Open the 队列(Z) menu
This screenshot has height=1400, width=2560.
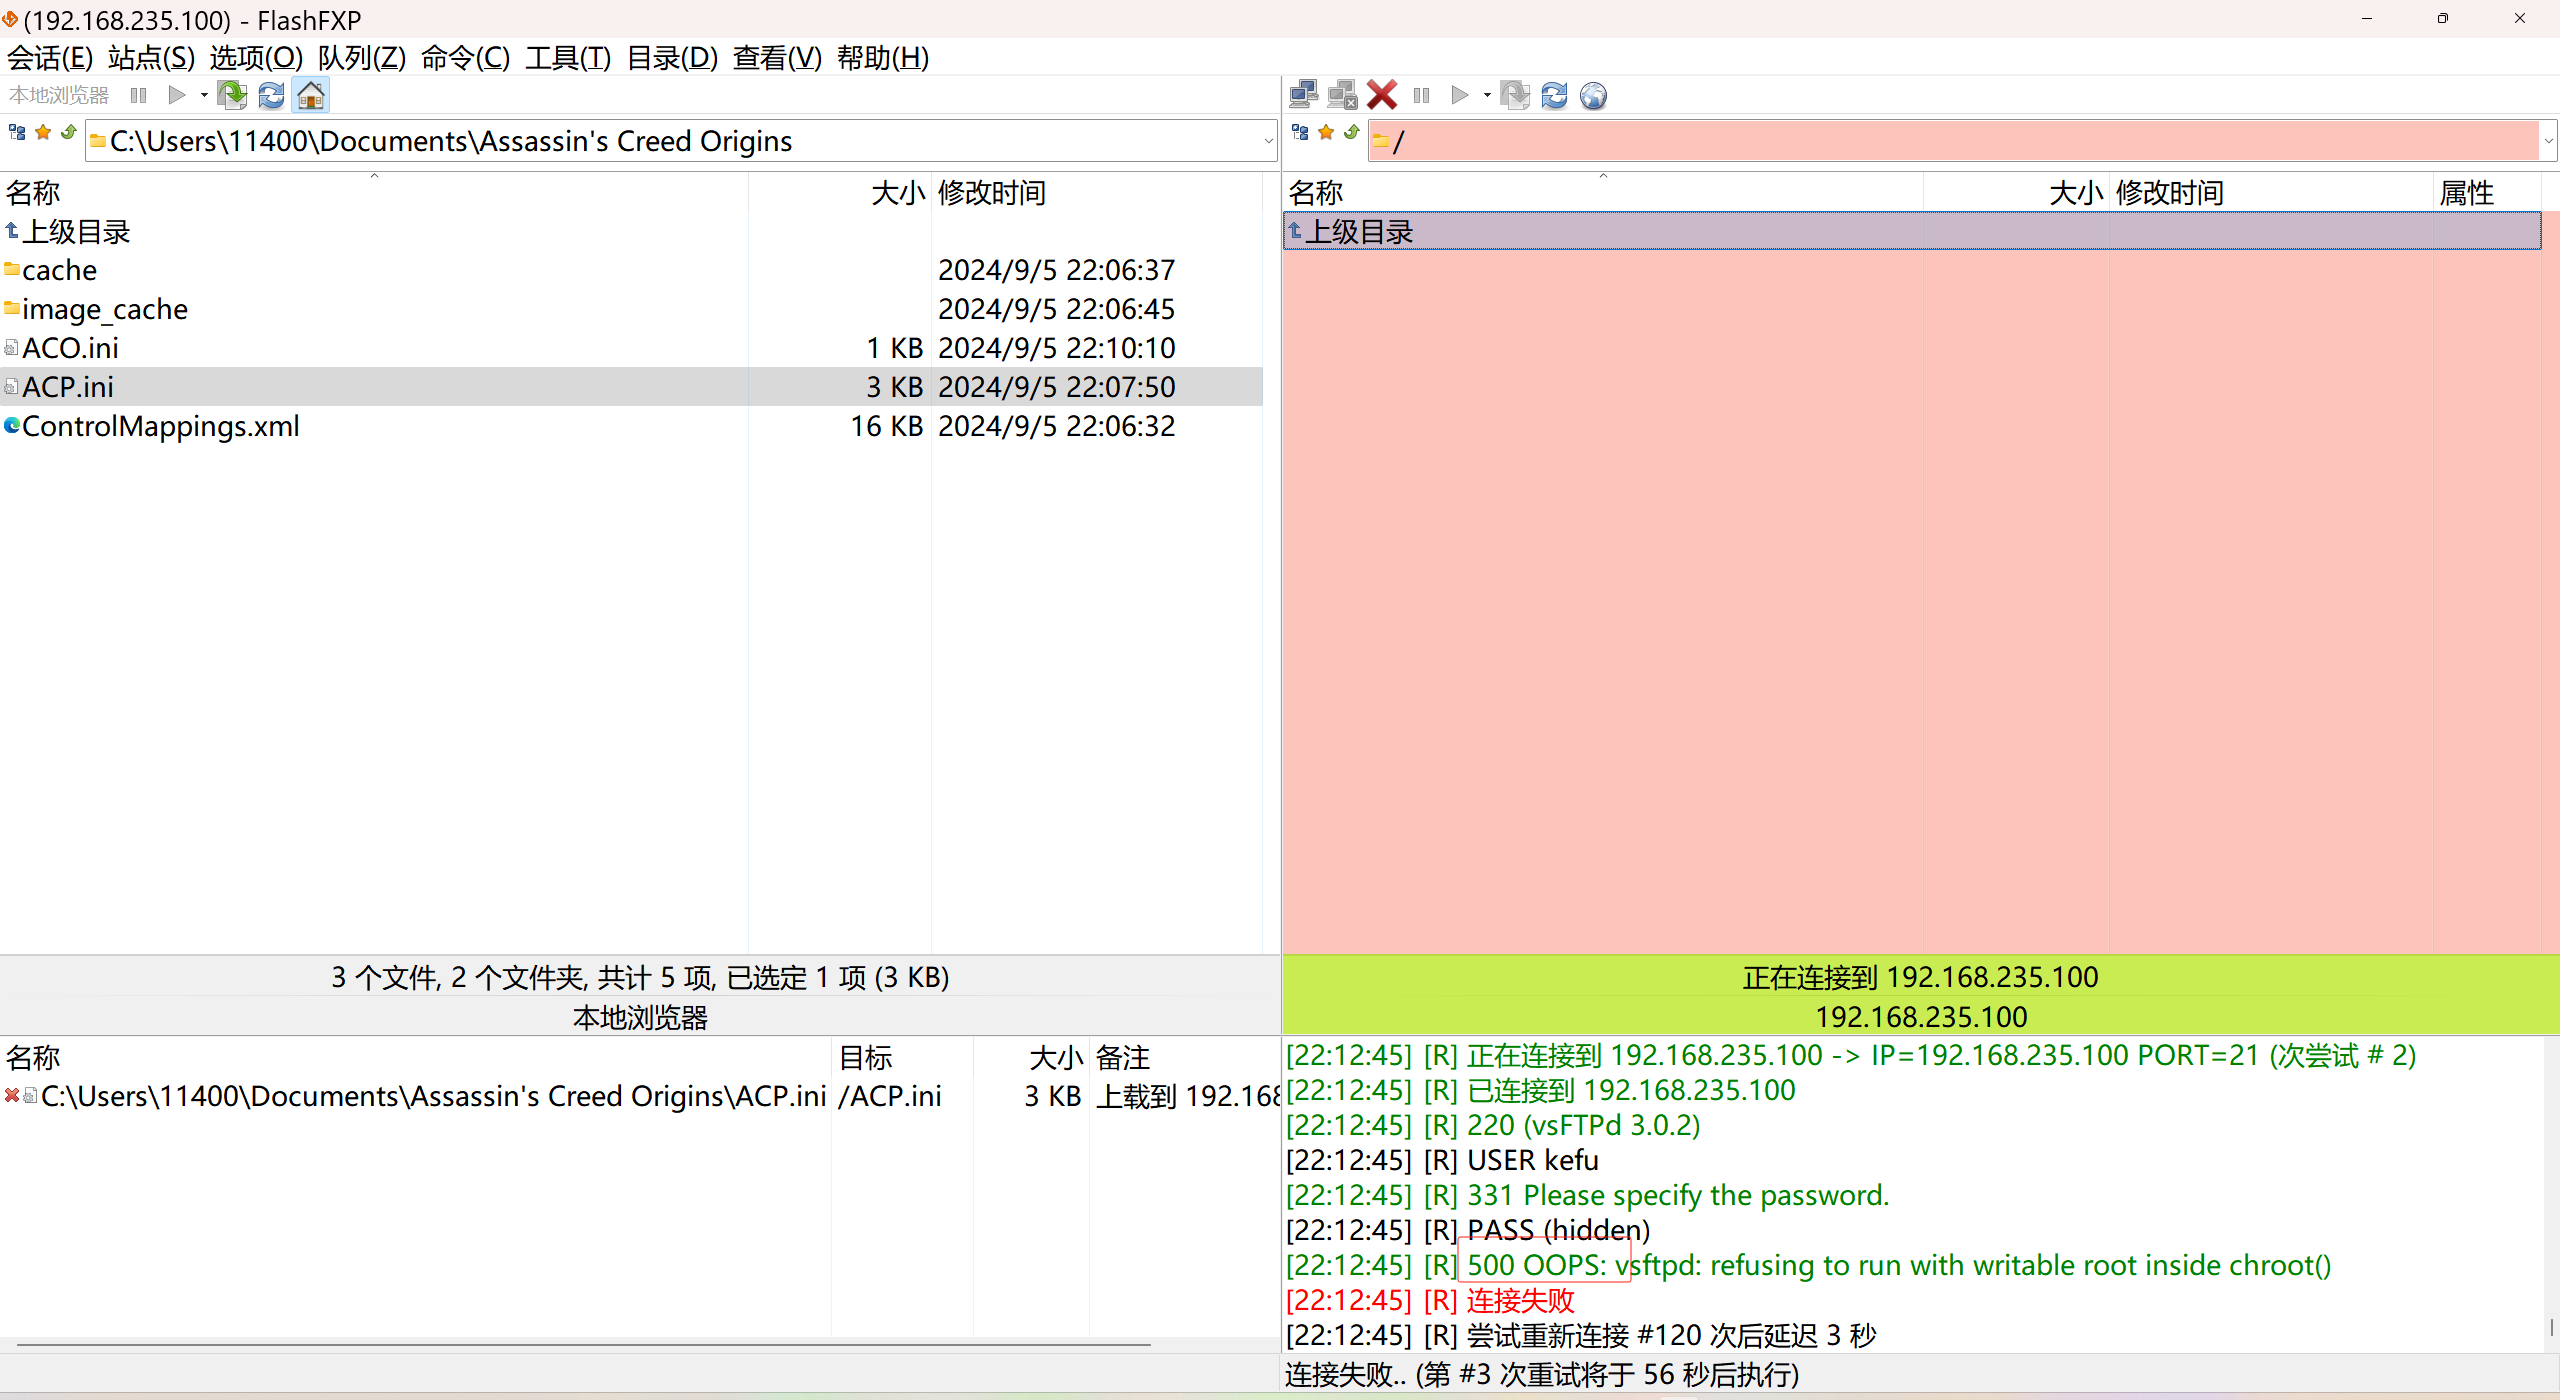pyautogui.click(x=361, y=58)
